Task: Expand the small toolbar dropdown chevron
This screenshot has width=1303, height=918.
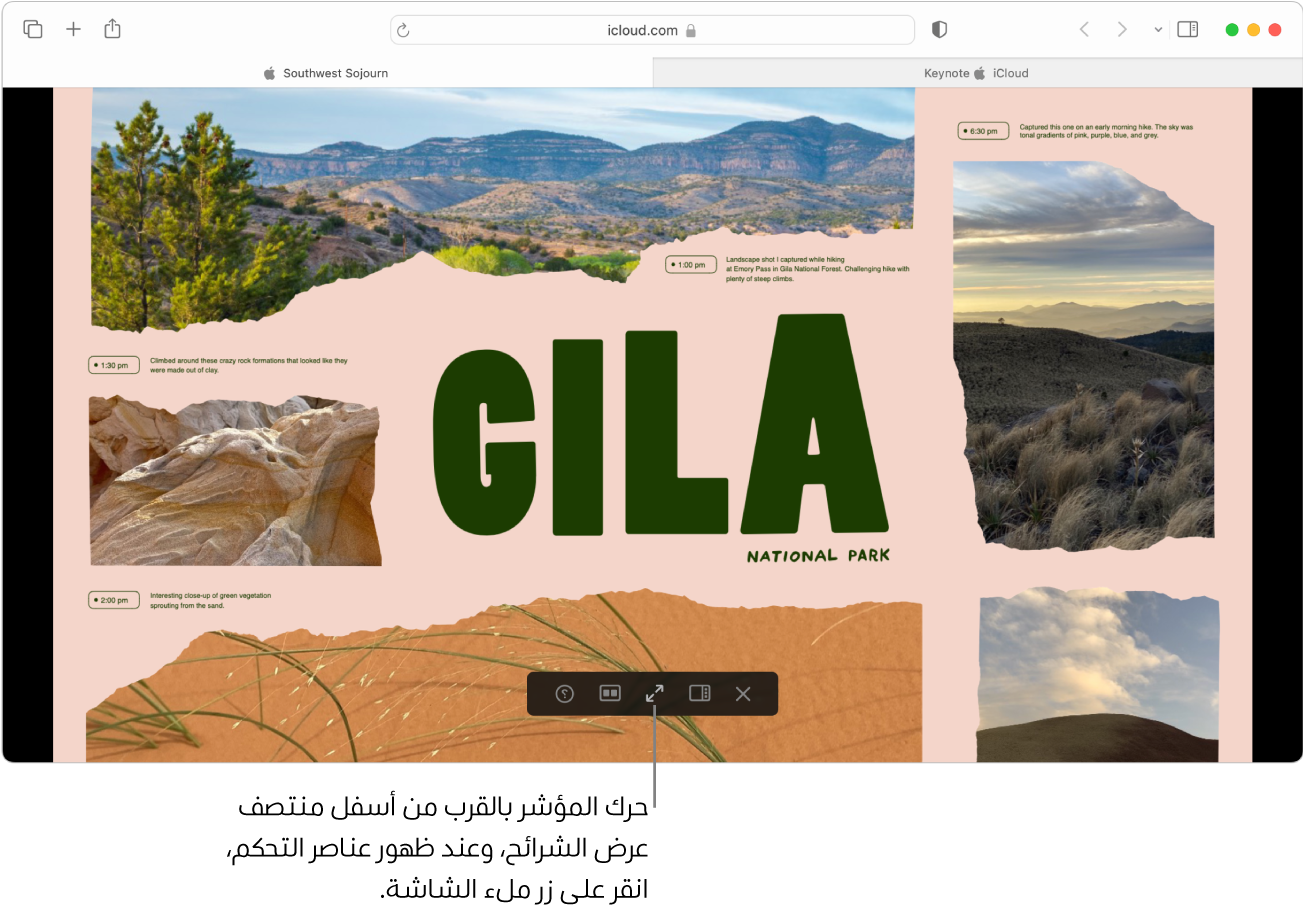Action: (1158, 30)
